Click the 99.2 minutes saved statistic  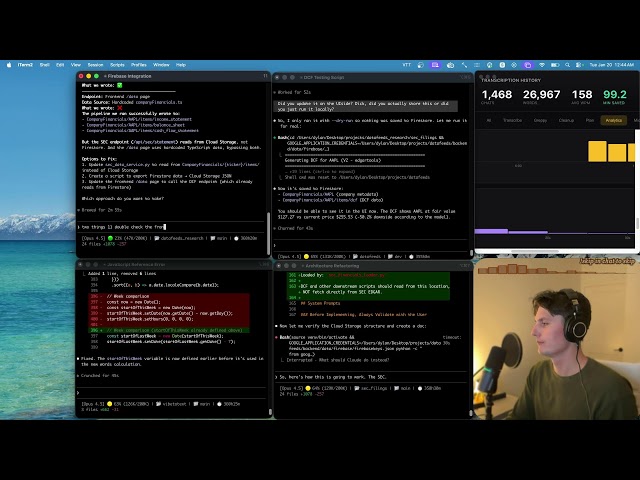614,96
